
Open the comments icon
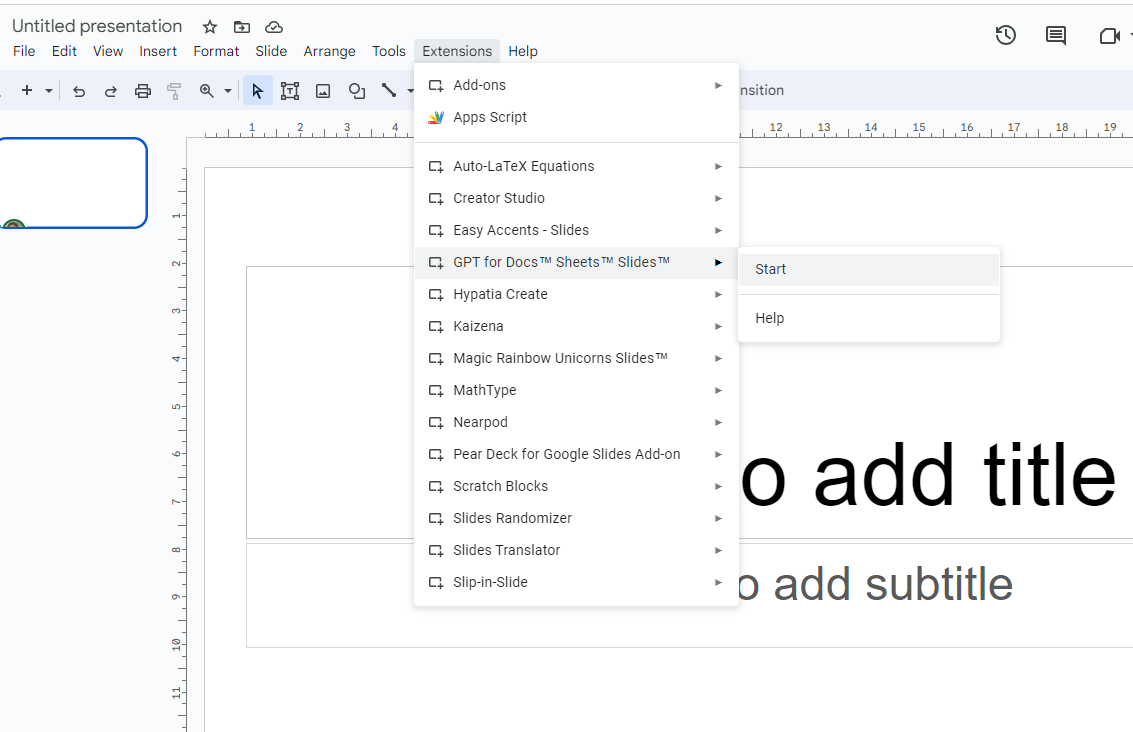tap(1056, 35)
